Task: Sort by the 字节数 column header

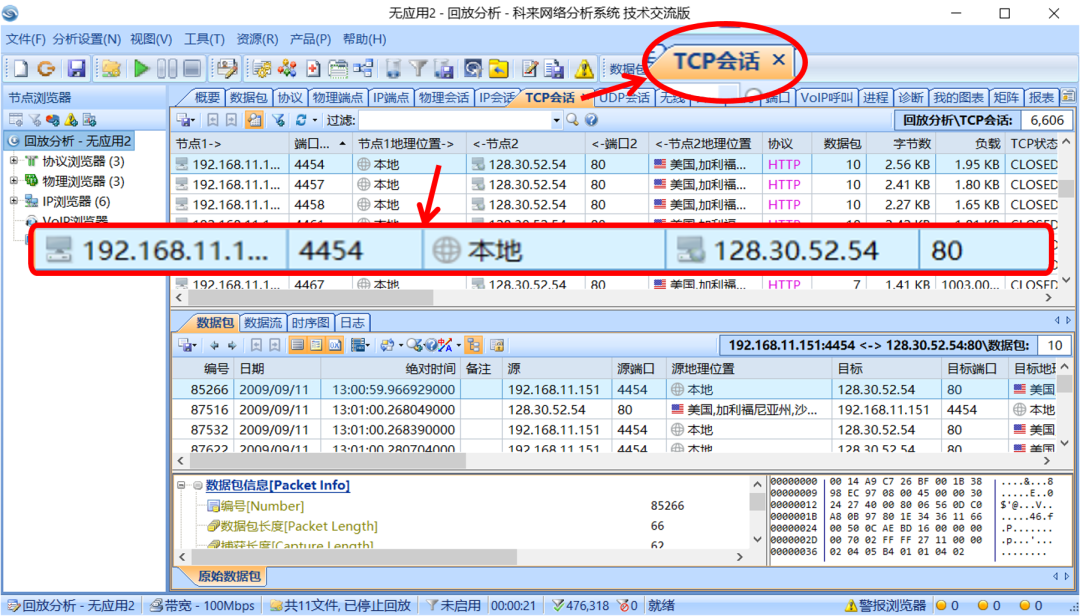Action: pos(902,143)
